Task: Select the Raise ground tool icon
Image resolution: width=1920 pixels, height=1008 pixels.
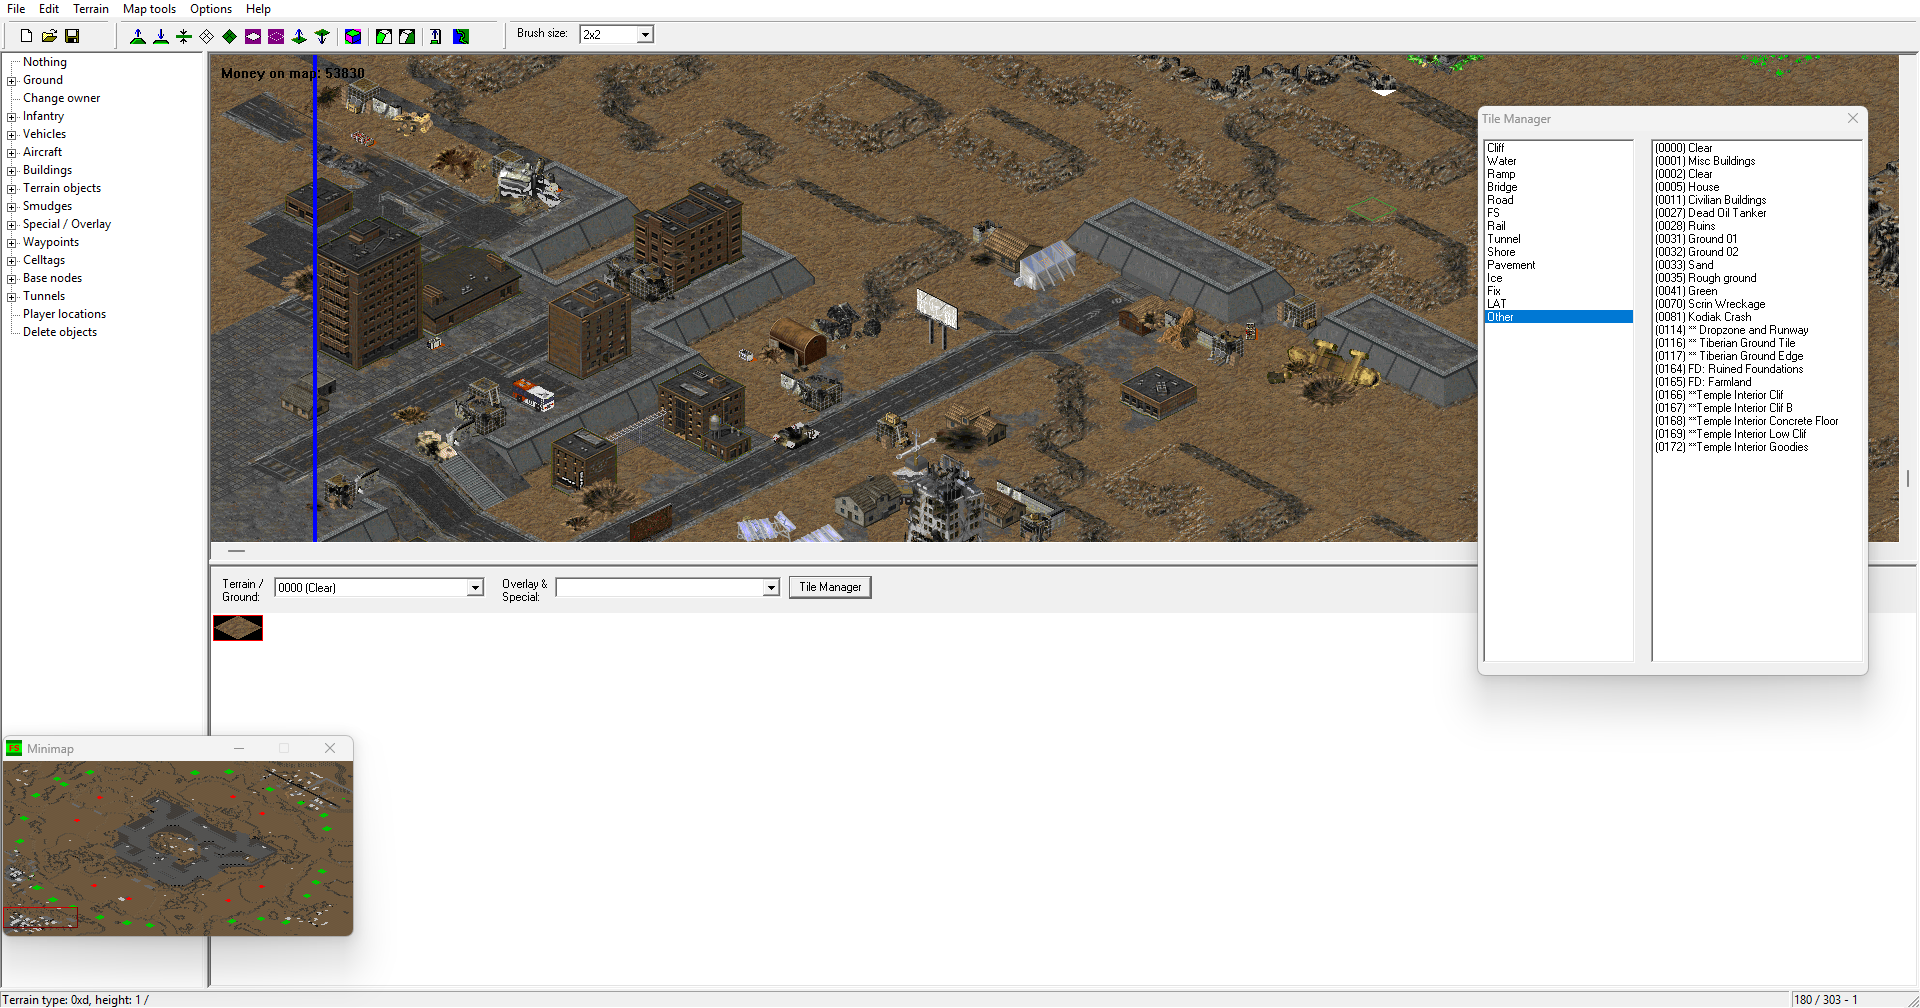Action: pos(138,36)
